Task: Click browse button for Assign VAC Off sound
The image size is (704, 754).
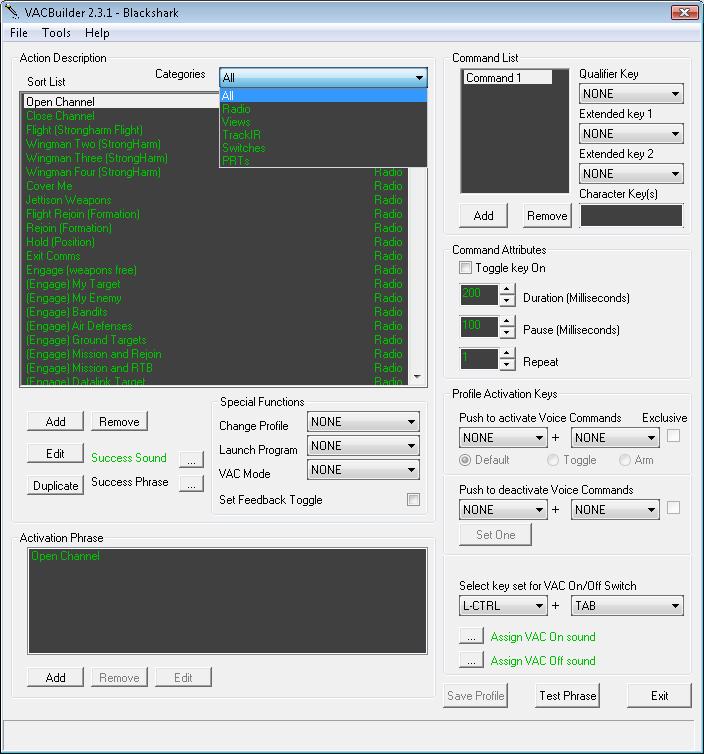Action: [x=471, y=660]
